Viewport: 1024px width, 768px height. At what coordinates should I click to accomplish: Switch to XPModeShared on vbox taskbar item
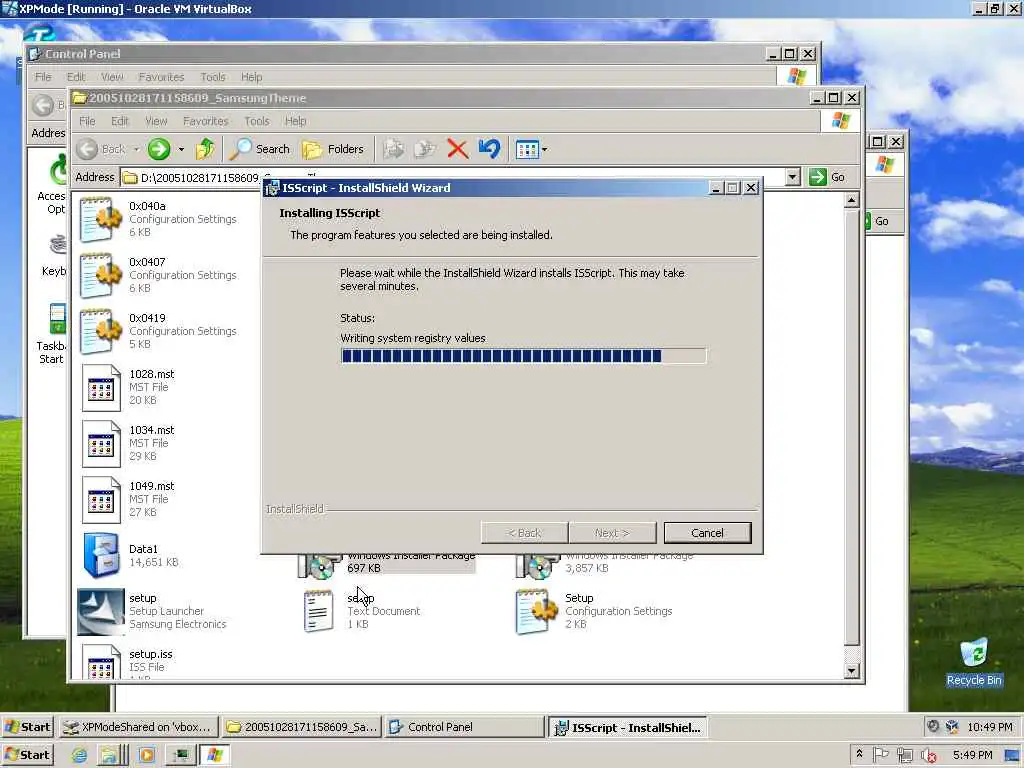(138, 727)
